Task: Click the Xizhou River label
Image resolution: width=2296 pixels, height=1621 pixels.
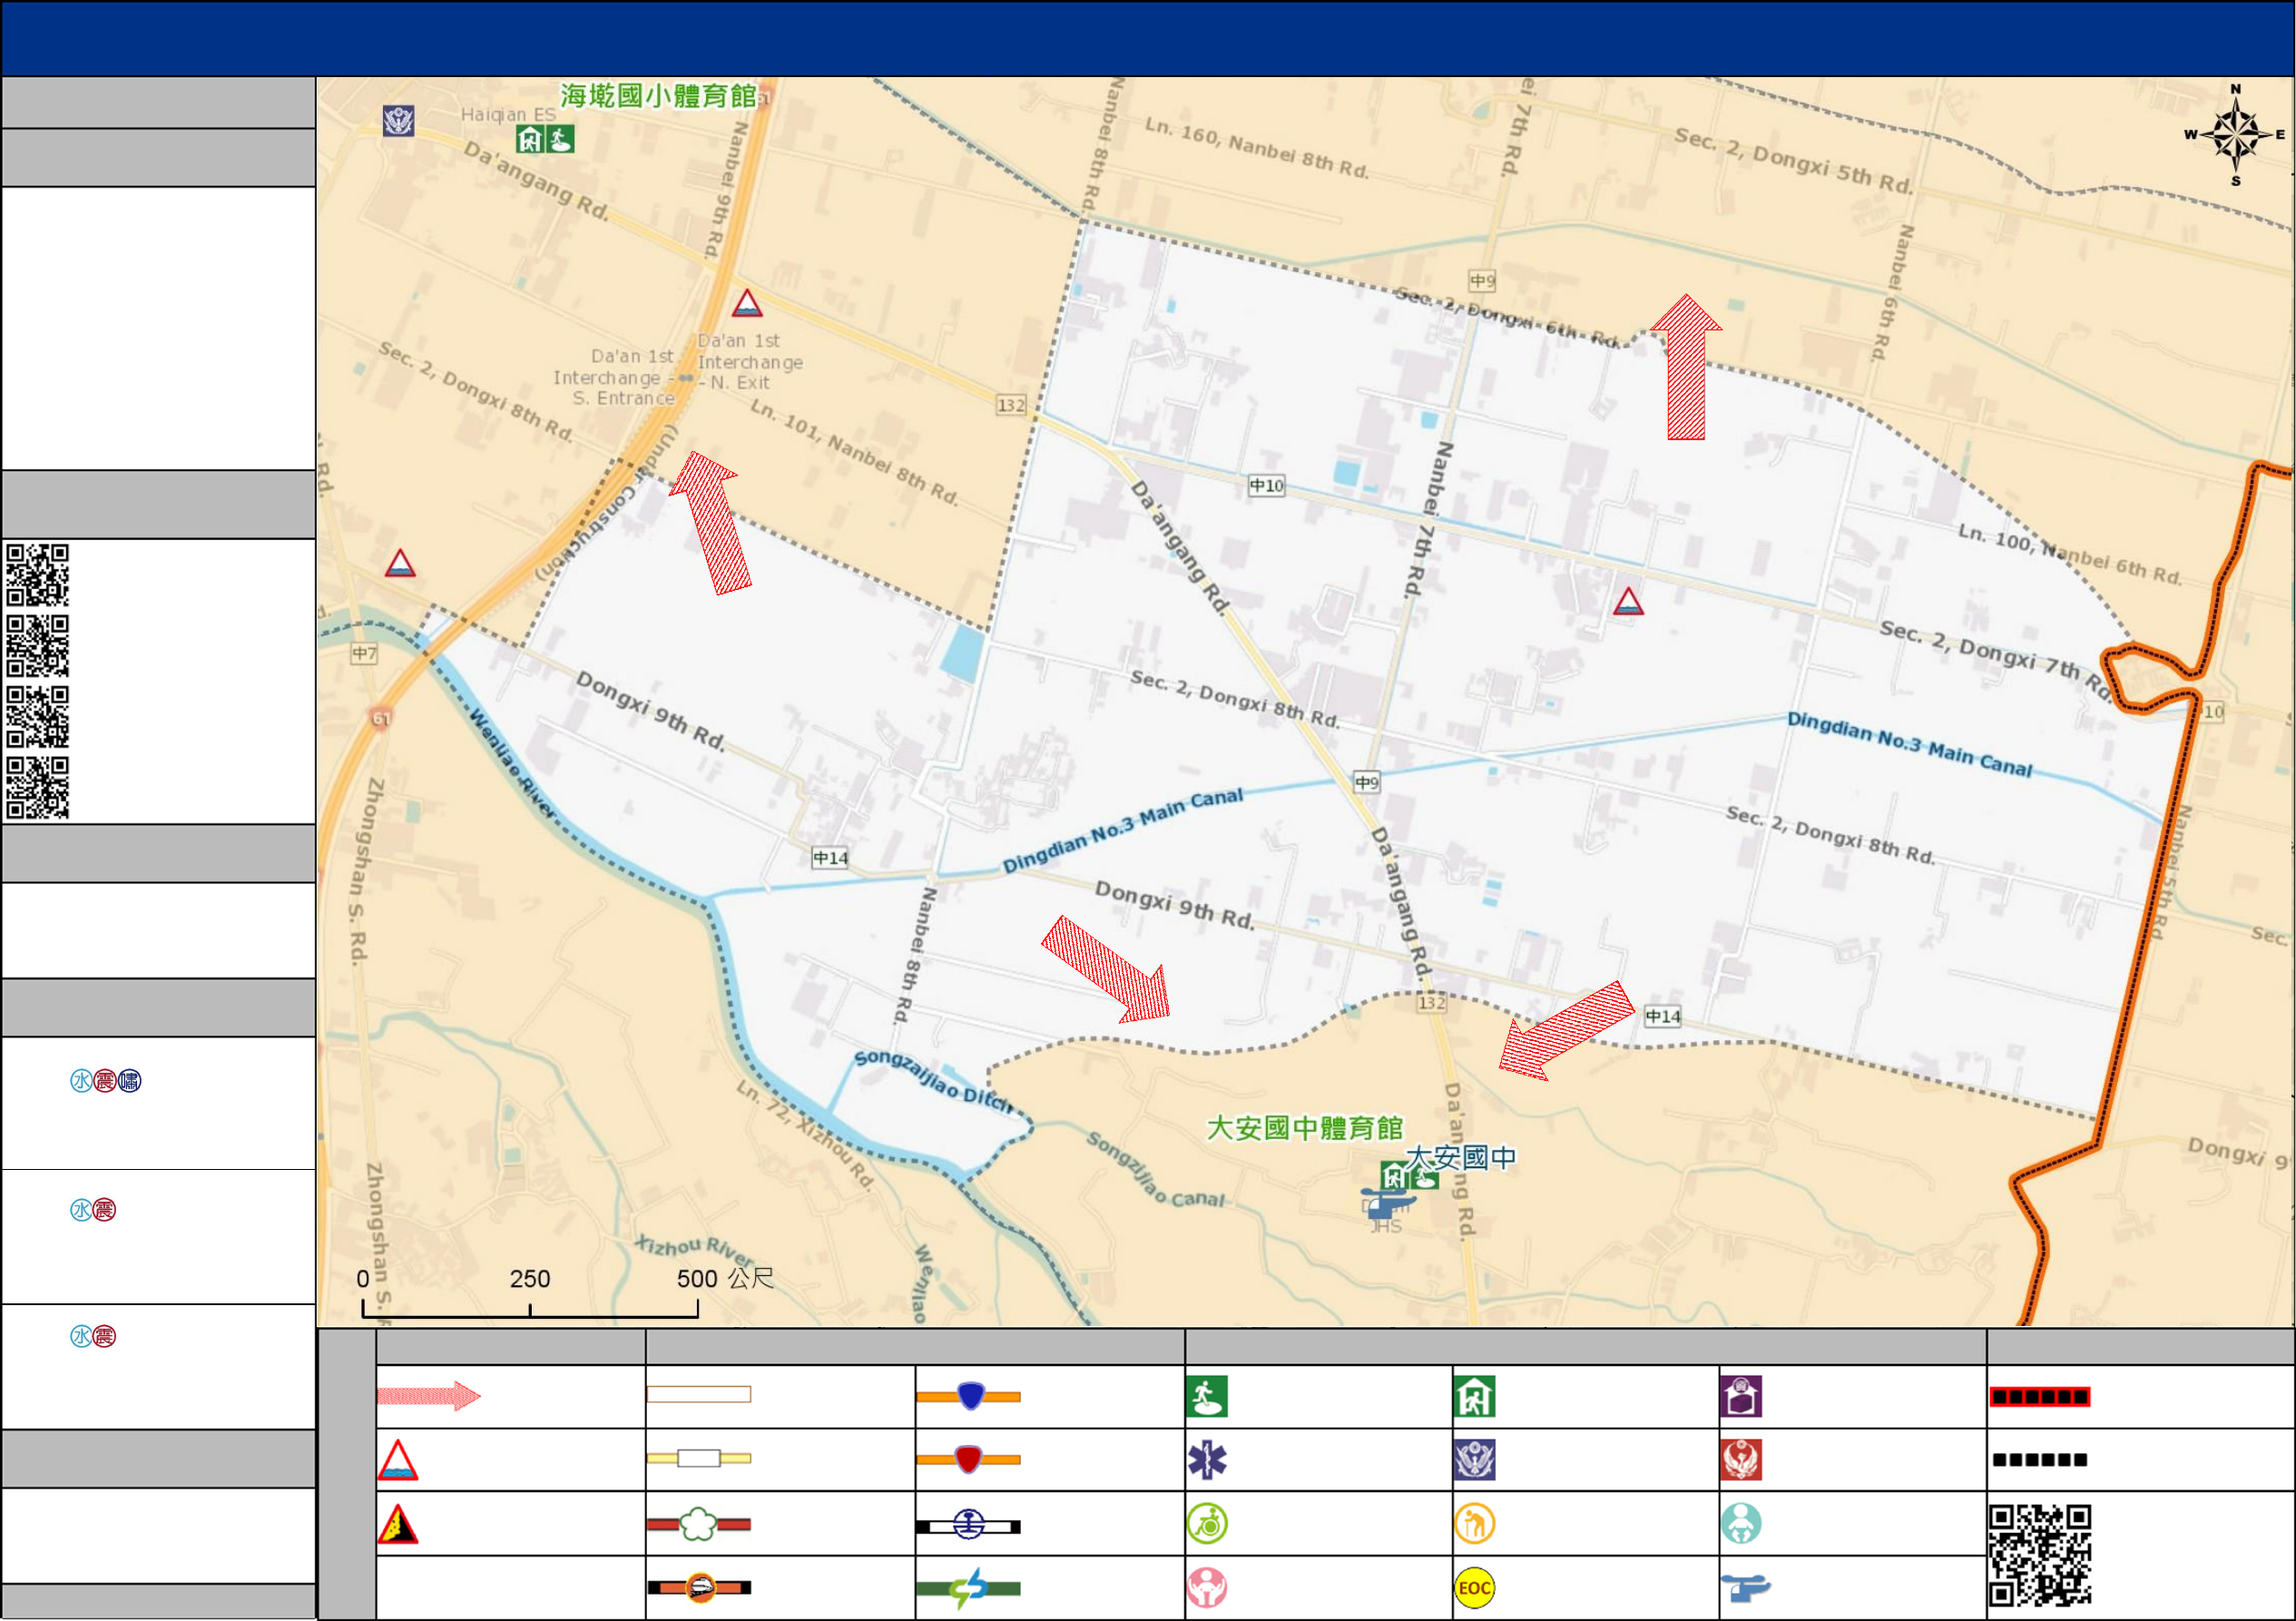Action: (x=695, y=1250)
